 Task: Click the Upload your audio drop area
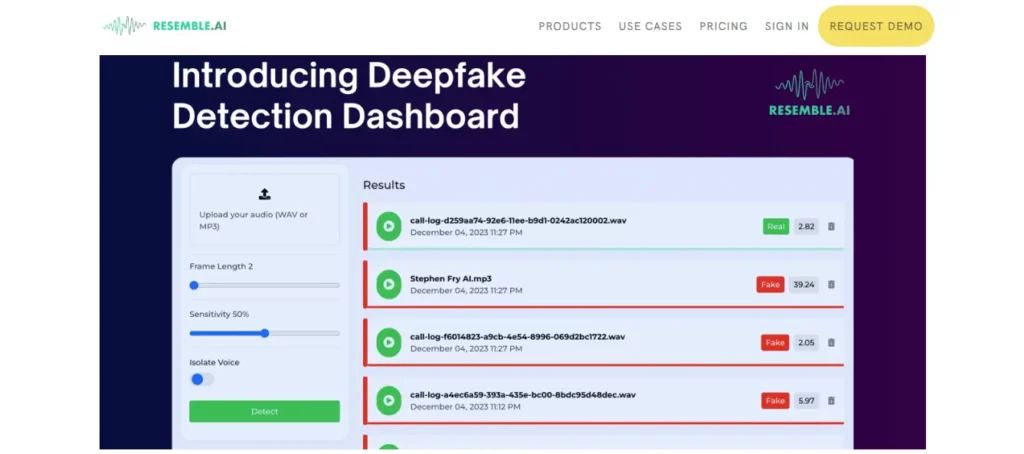[x=264, y=209]
